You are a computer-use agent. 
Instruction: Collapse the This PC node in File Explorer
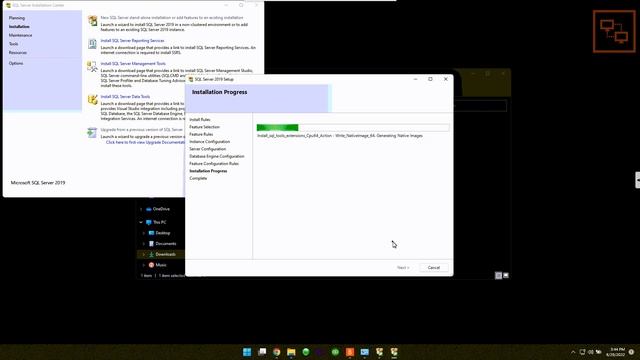pyautogui.click(x=141, y=222)
